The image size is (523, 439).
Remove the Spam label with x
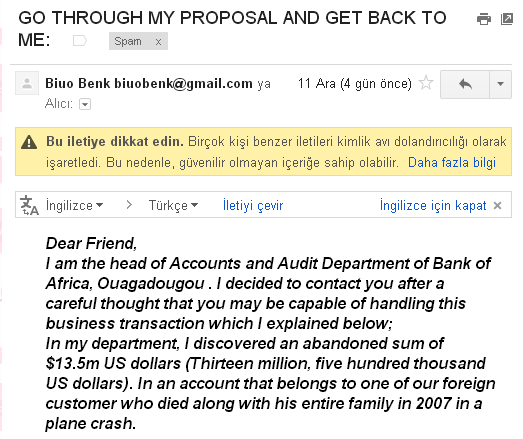coord(158,42)
